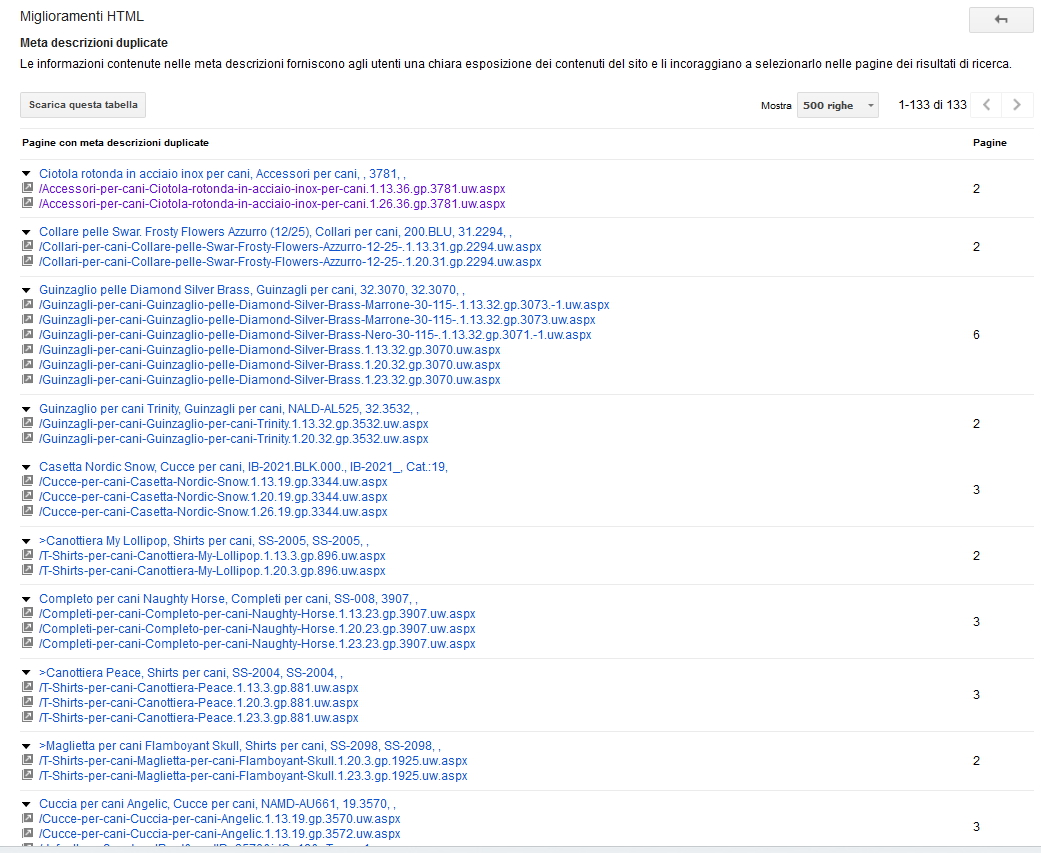1041x853 pixels.
Task: Go to the next results page
Action: click(1016, 105)
